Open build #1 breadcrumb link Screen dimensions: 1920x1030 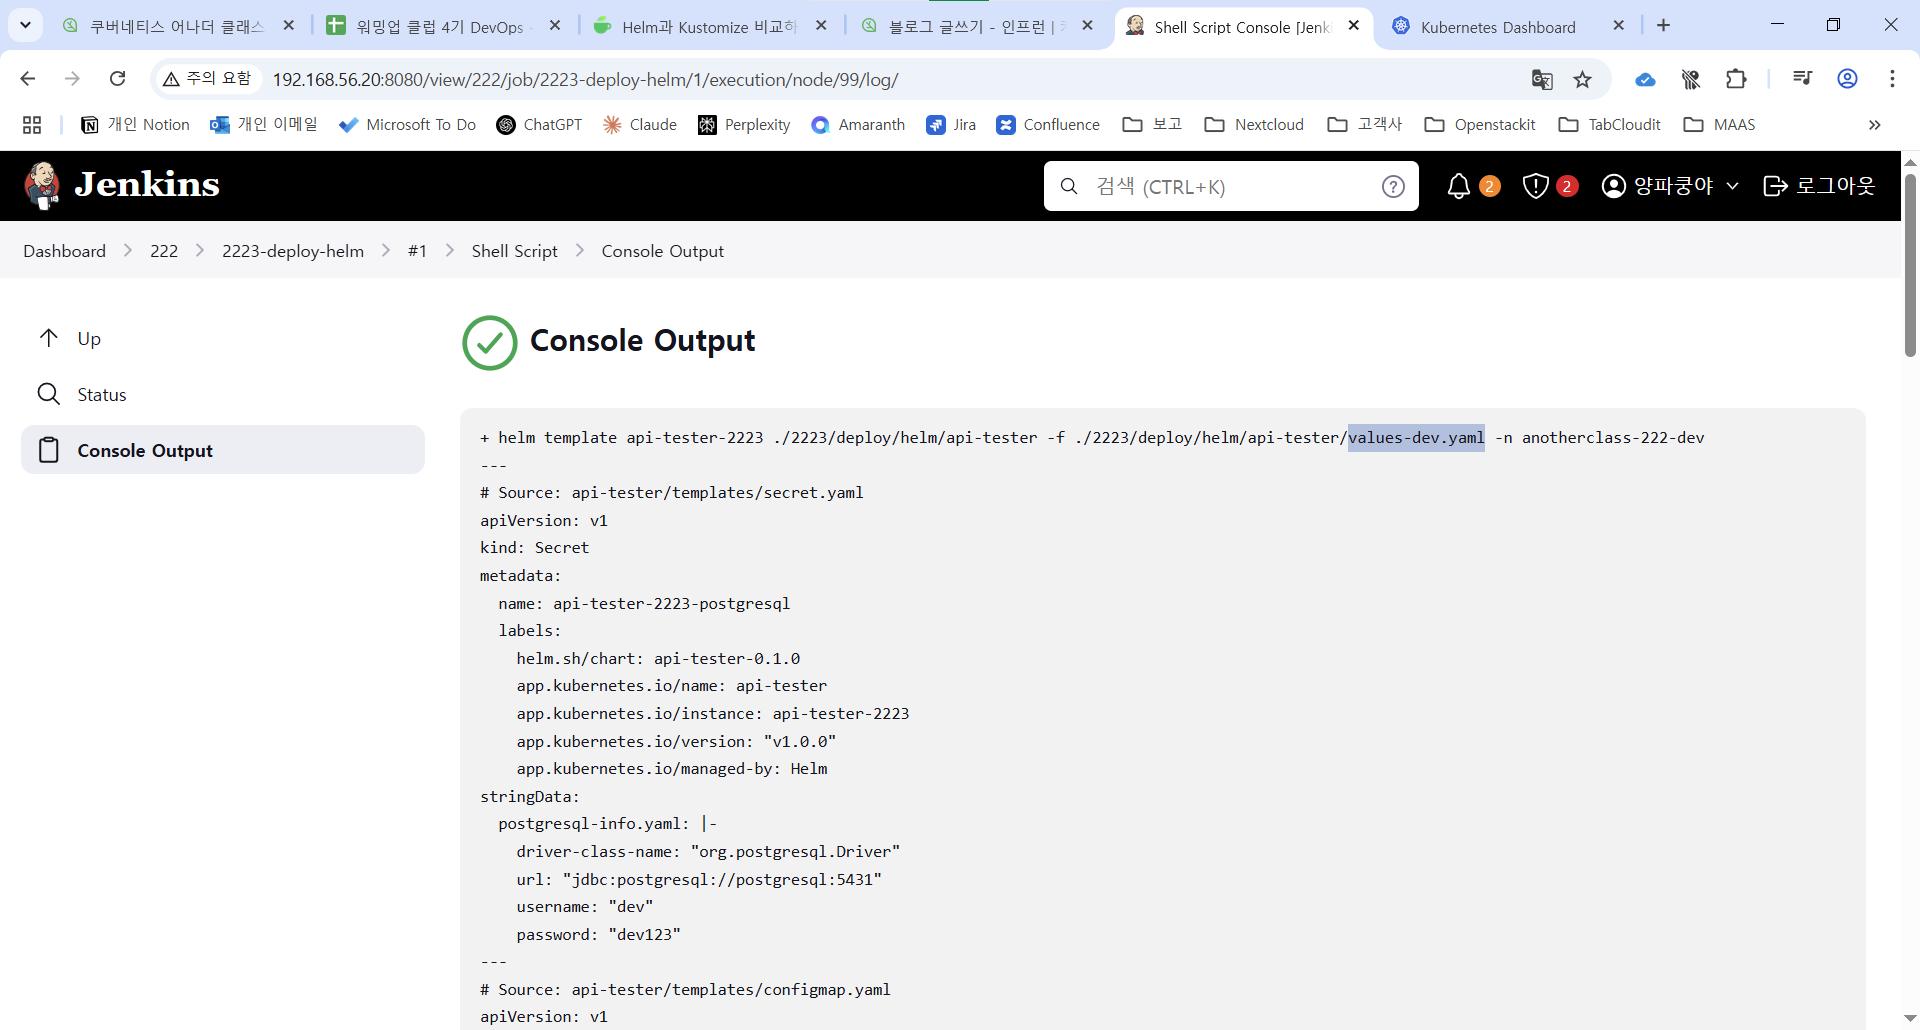click(417, 251)
